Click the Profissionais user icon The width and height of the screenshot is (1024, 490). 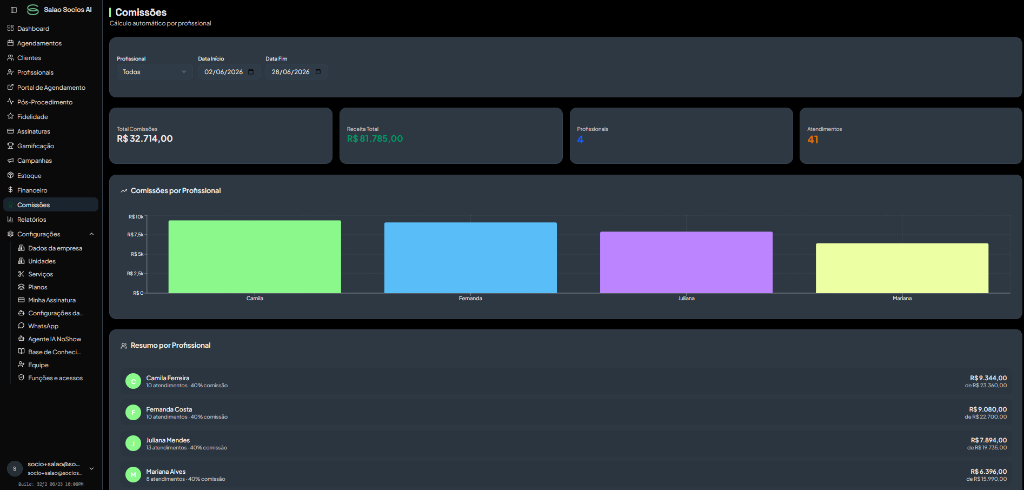(10, 73)
